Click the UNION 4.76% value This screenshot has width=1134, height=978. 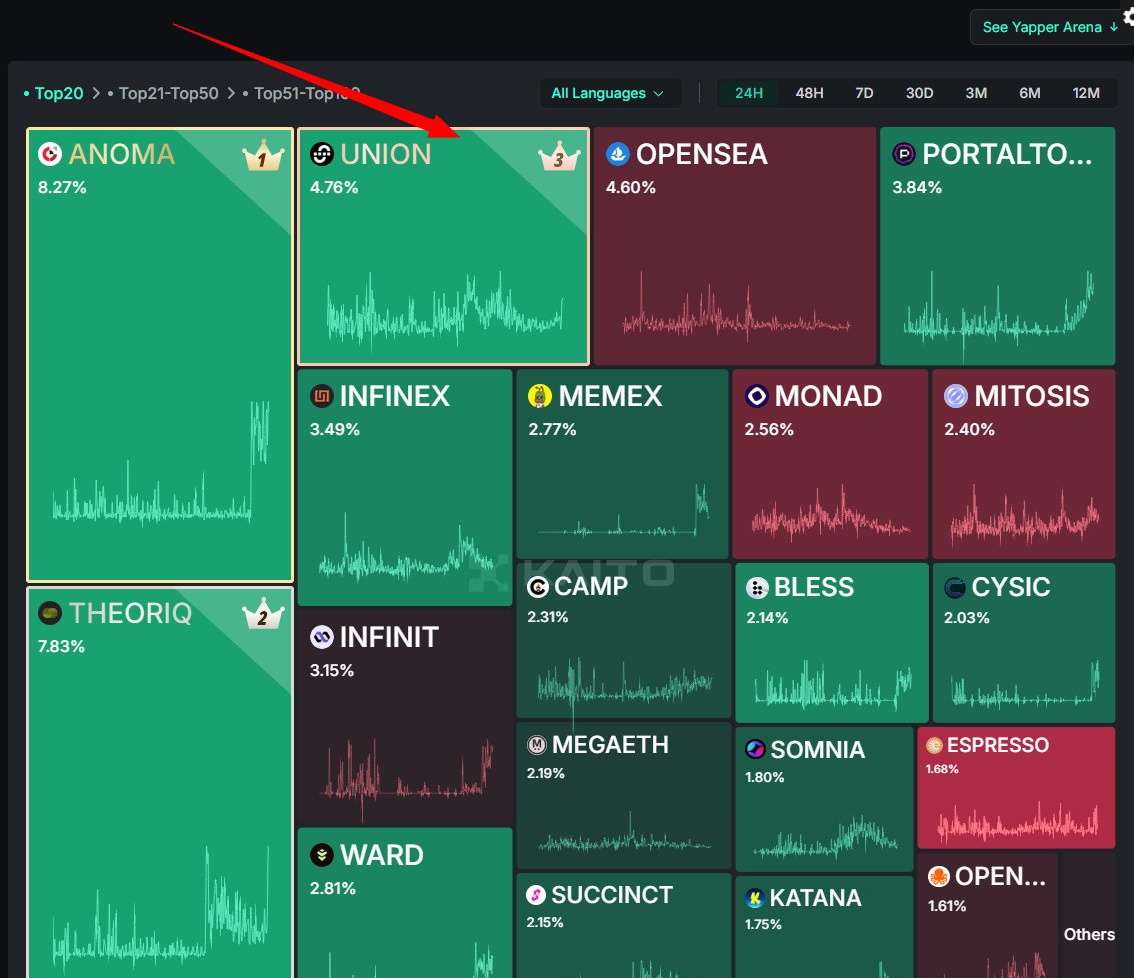click(x=334, y=187)
